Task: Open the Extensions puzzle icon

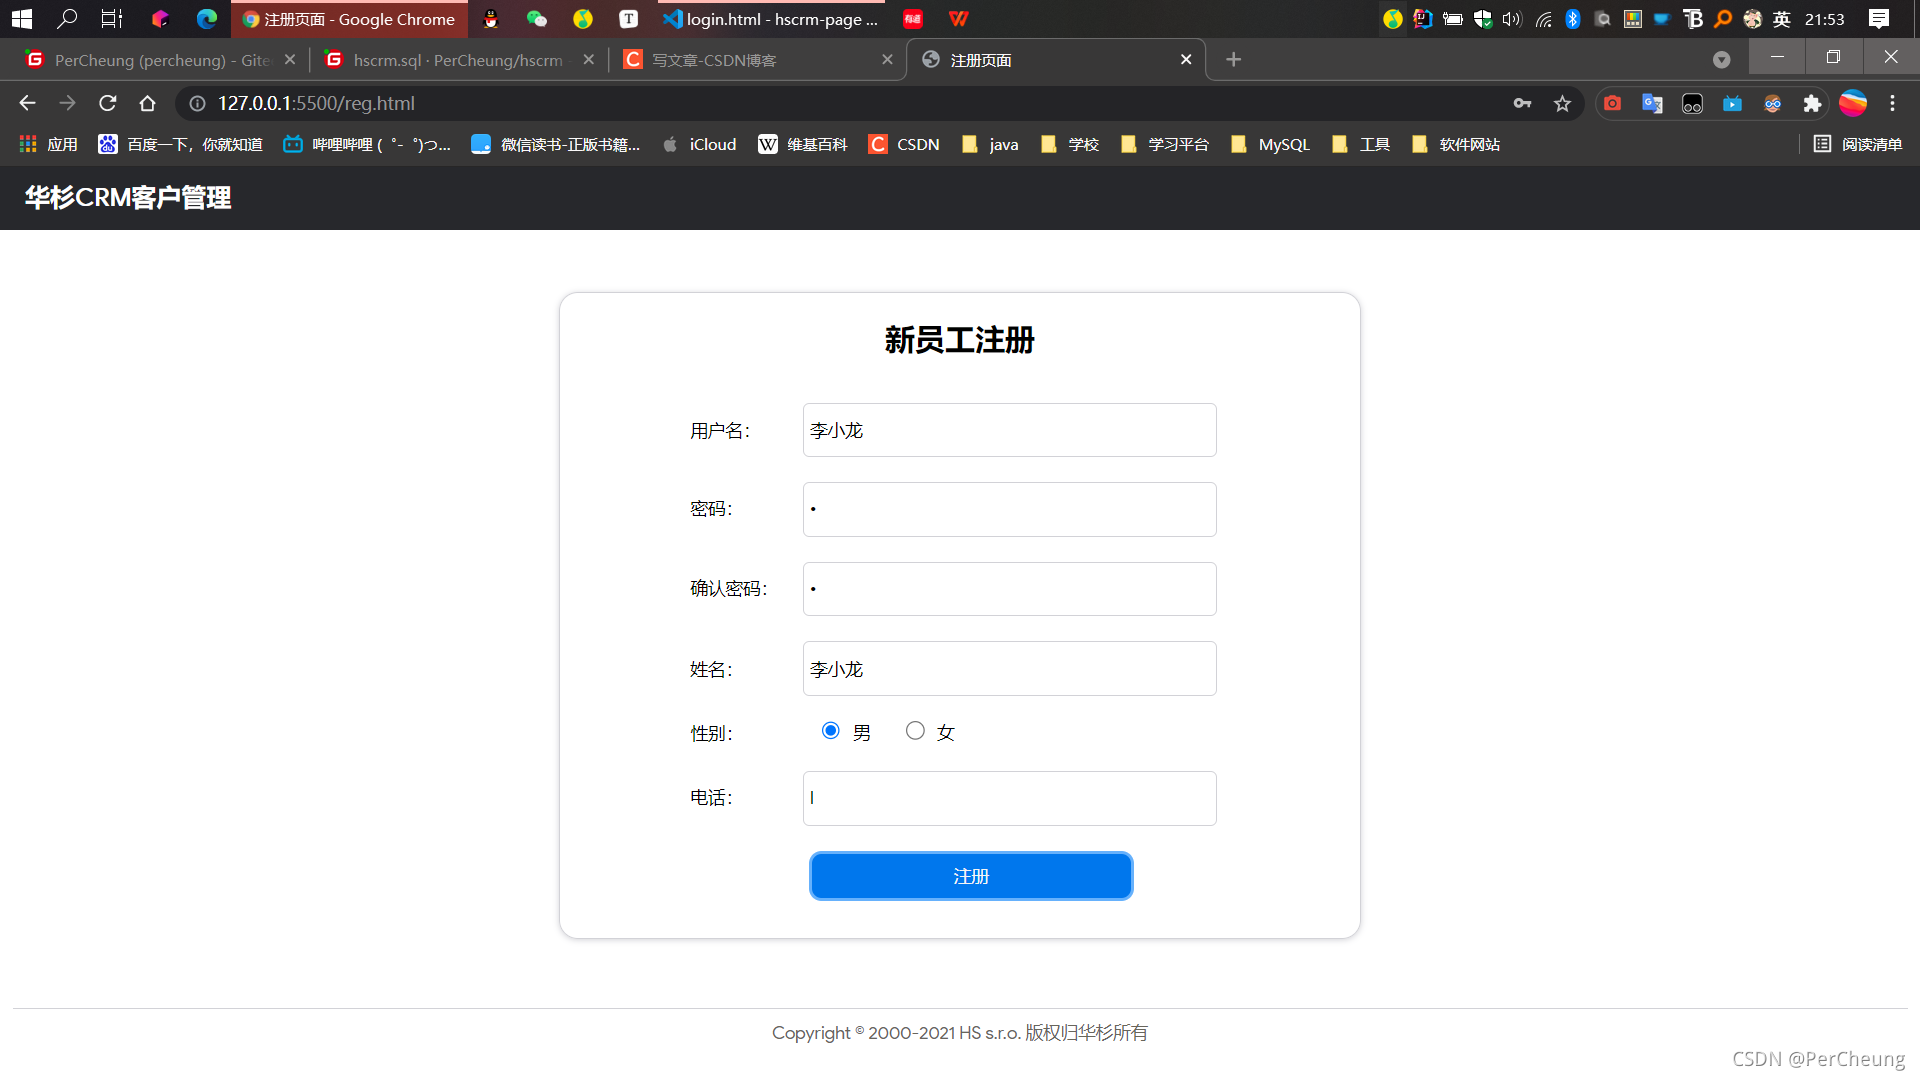Action: (1812, 103)
